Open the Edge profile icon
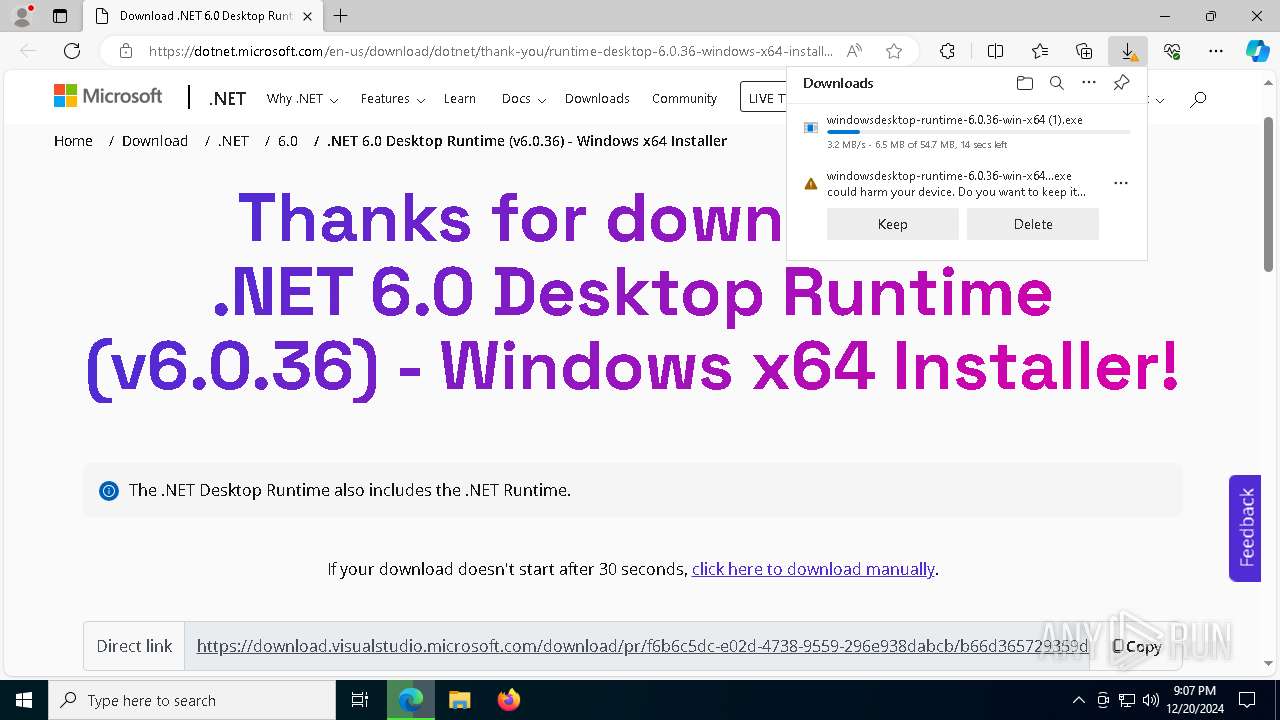The image size is (1280, 720). (x=22, y=16)
